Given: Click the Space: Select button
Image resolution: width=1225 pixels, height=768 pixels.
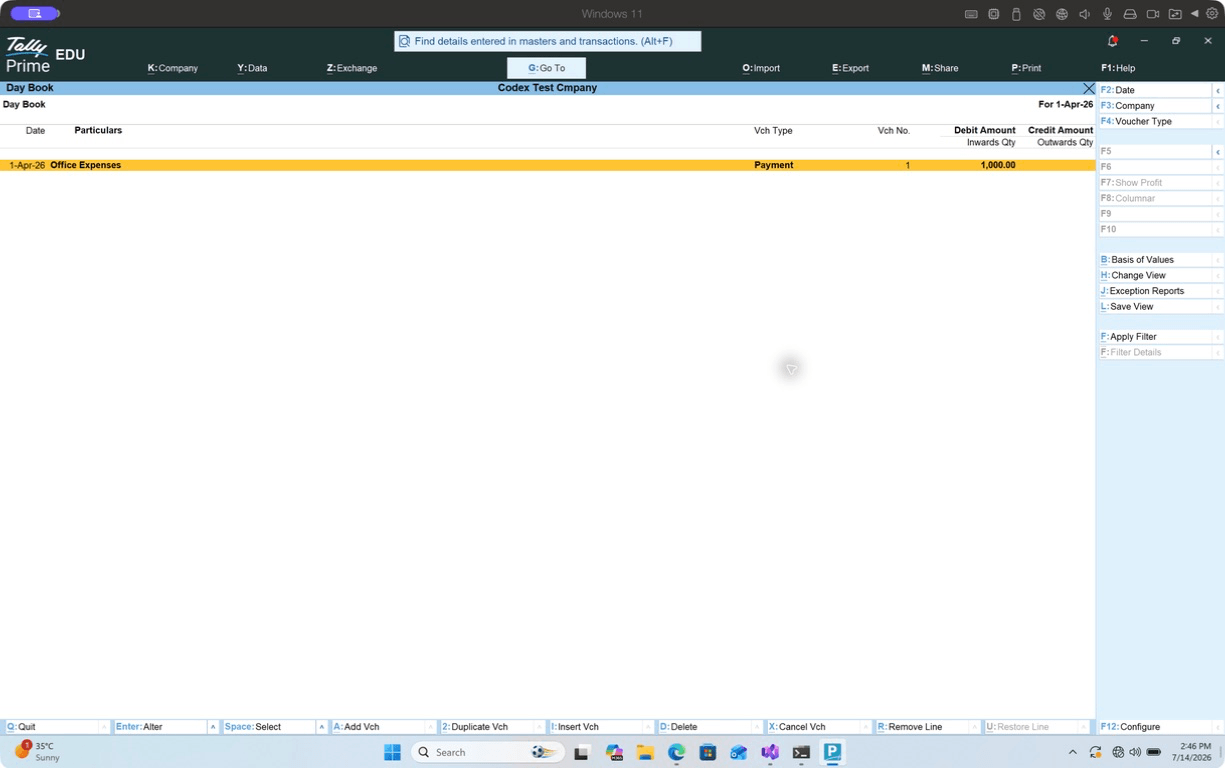Looking at the screenshot, I should 269,727.
